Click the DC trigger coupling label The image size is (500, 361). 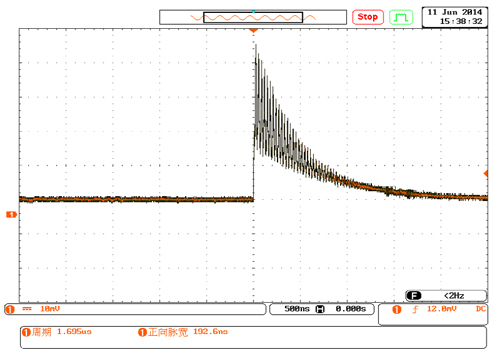(481, 309)
